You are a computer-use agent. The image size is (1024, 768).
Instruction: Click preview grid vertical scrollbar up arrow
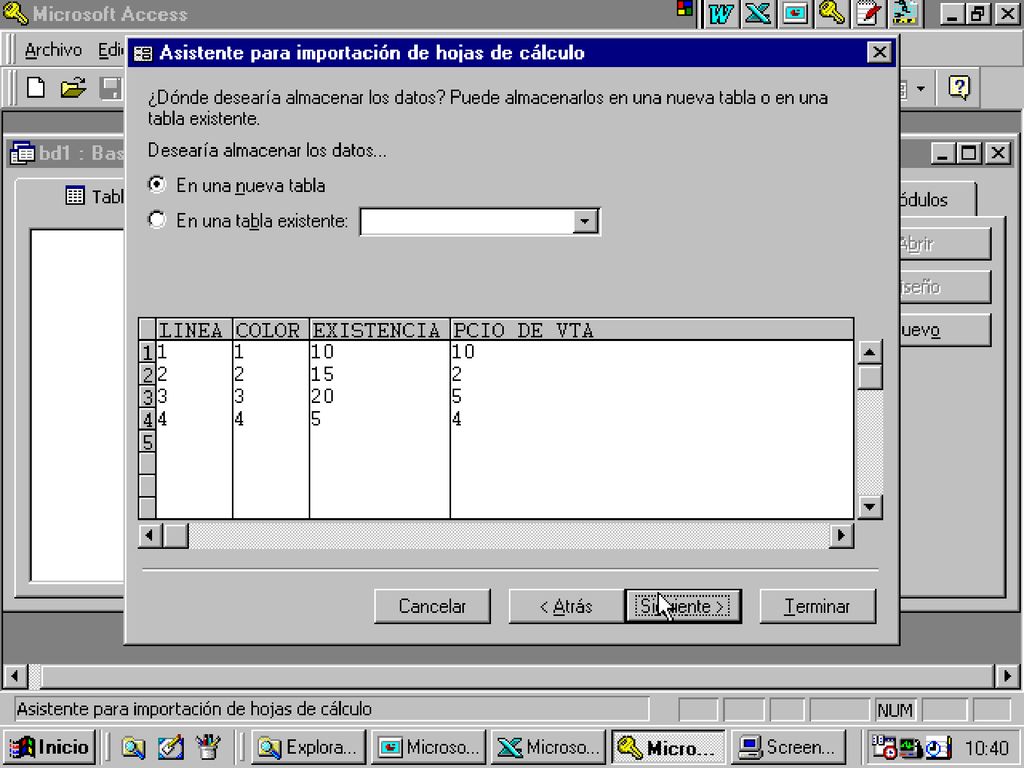[870, 353]
